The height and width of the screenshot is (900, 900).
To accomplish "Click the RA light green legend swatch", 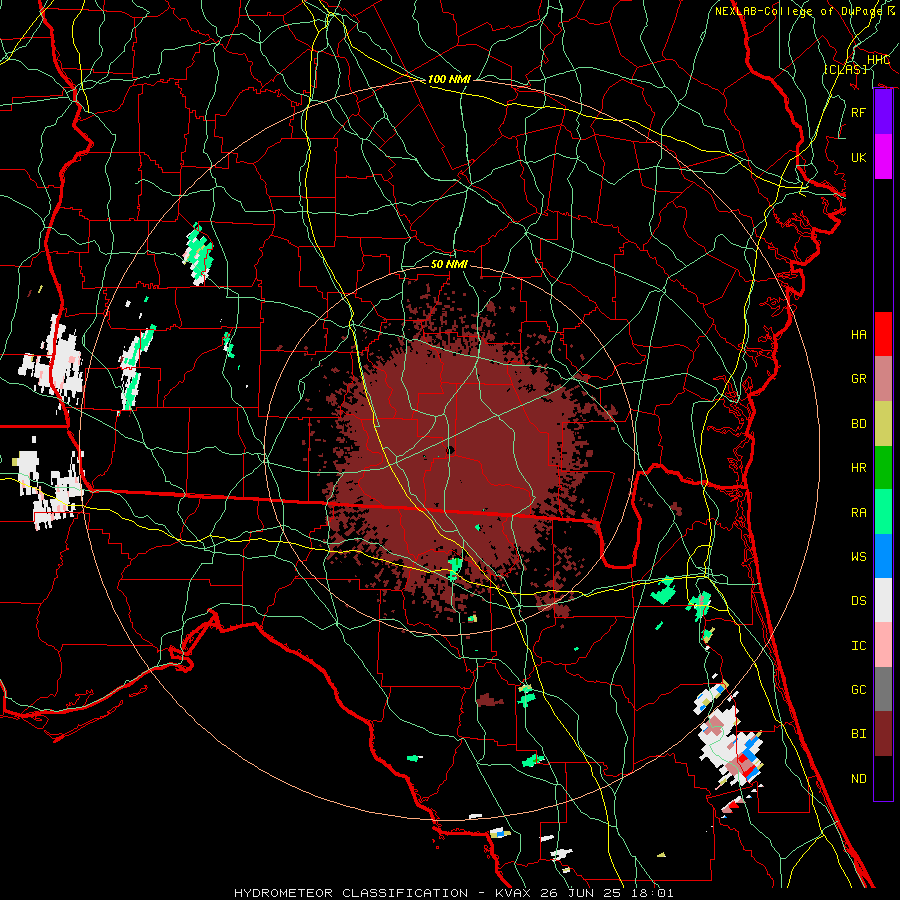I will 883,512.
